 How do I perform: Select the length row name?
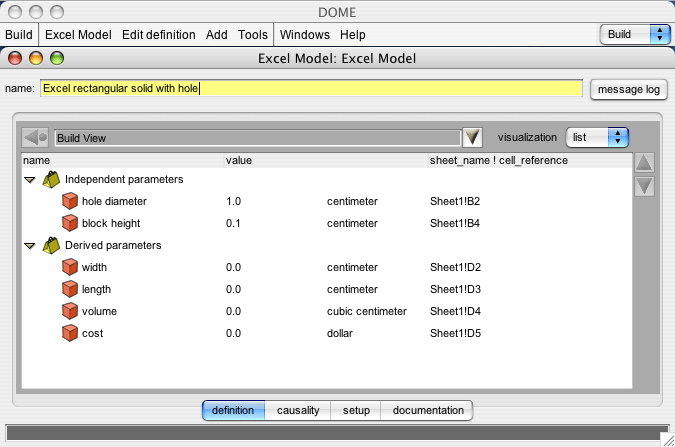[96, 289]
